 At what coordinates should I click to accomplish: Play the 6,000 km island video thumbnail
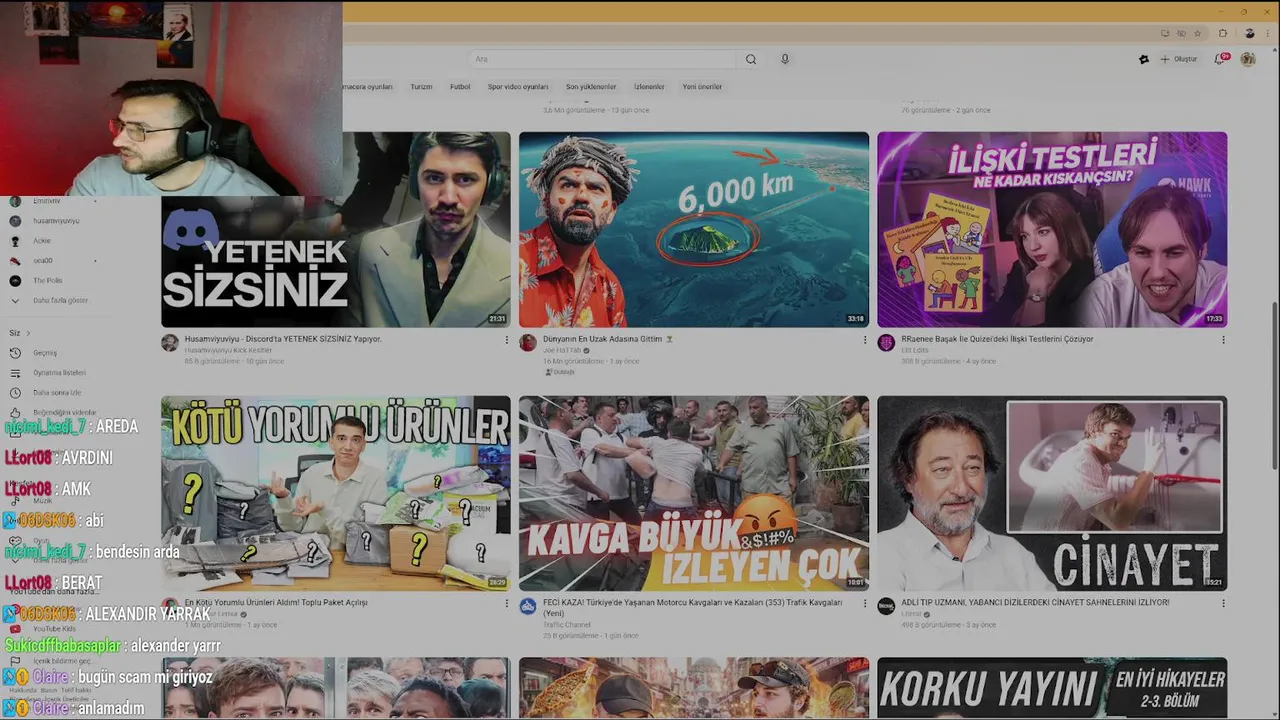tap(694, 229)
